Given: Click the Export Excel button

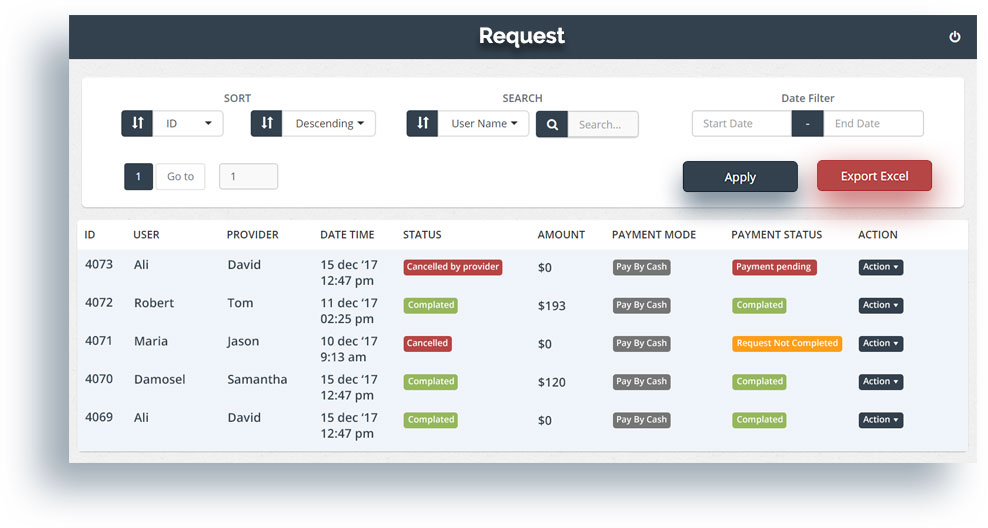Looking at the screenshot, I should (x=874, y=176).
